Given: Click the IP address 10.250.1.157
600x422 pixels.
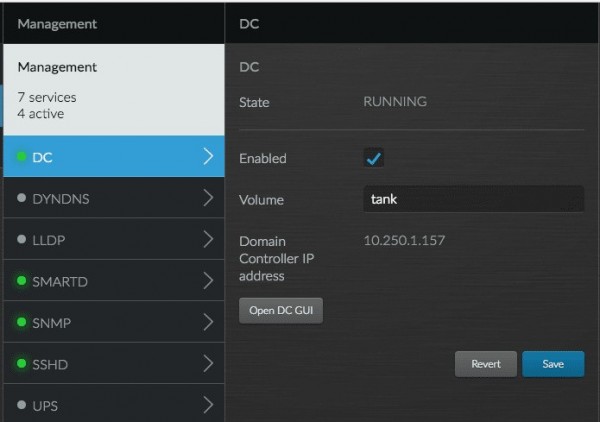Looking at the screenshot, I should tap(404, 240).
